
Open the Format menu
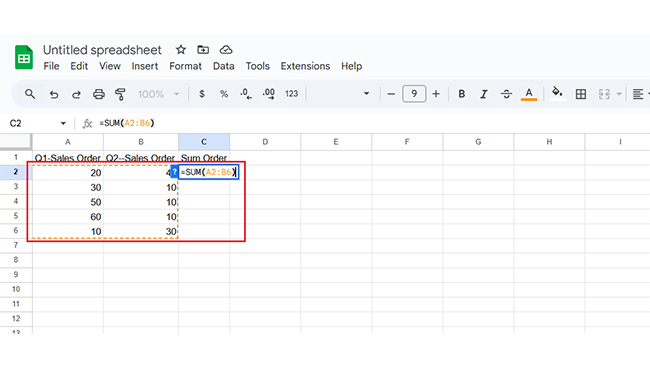185,66
